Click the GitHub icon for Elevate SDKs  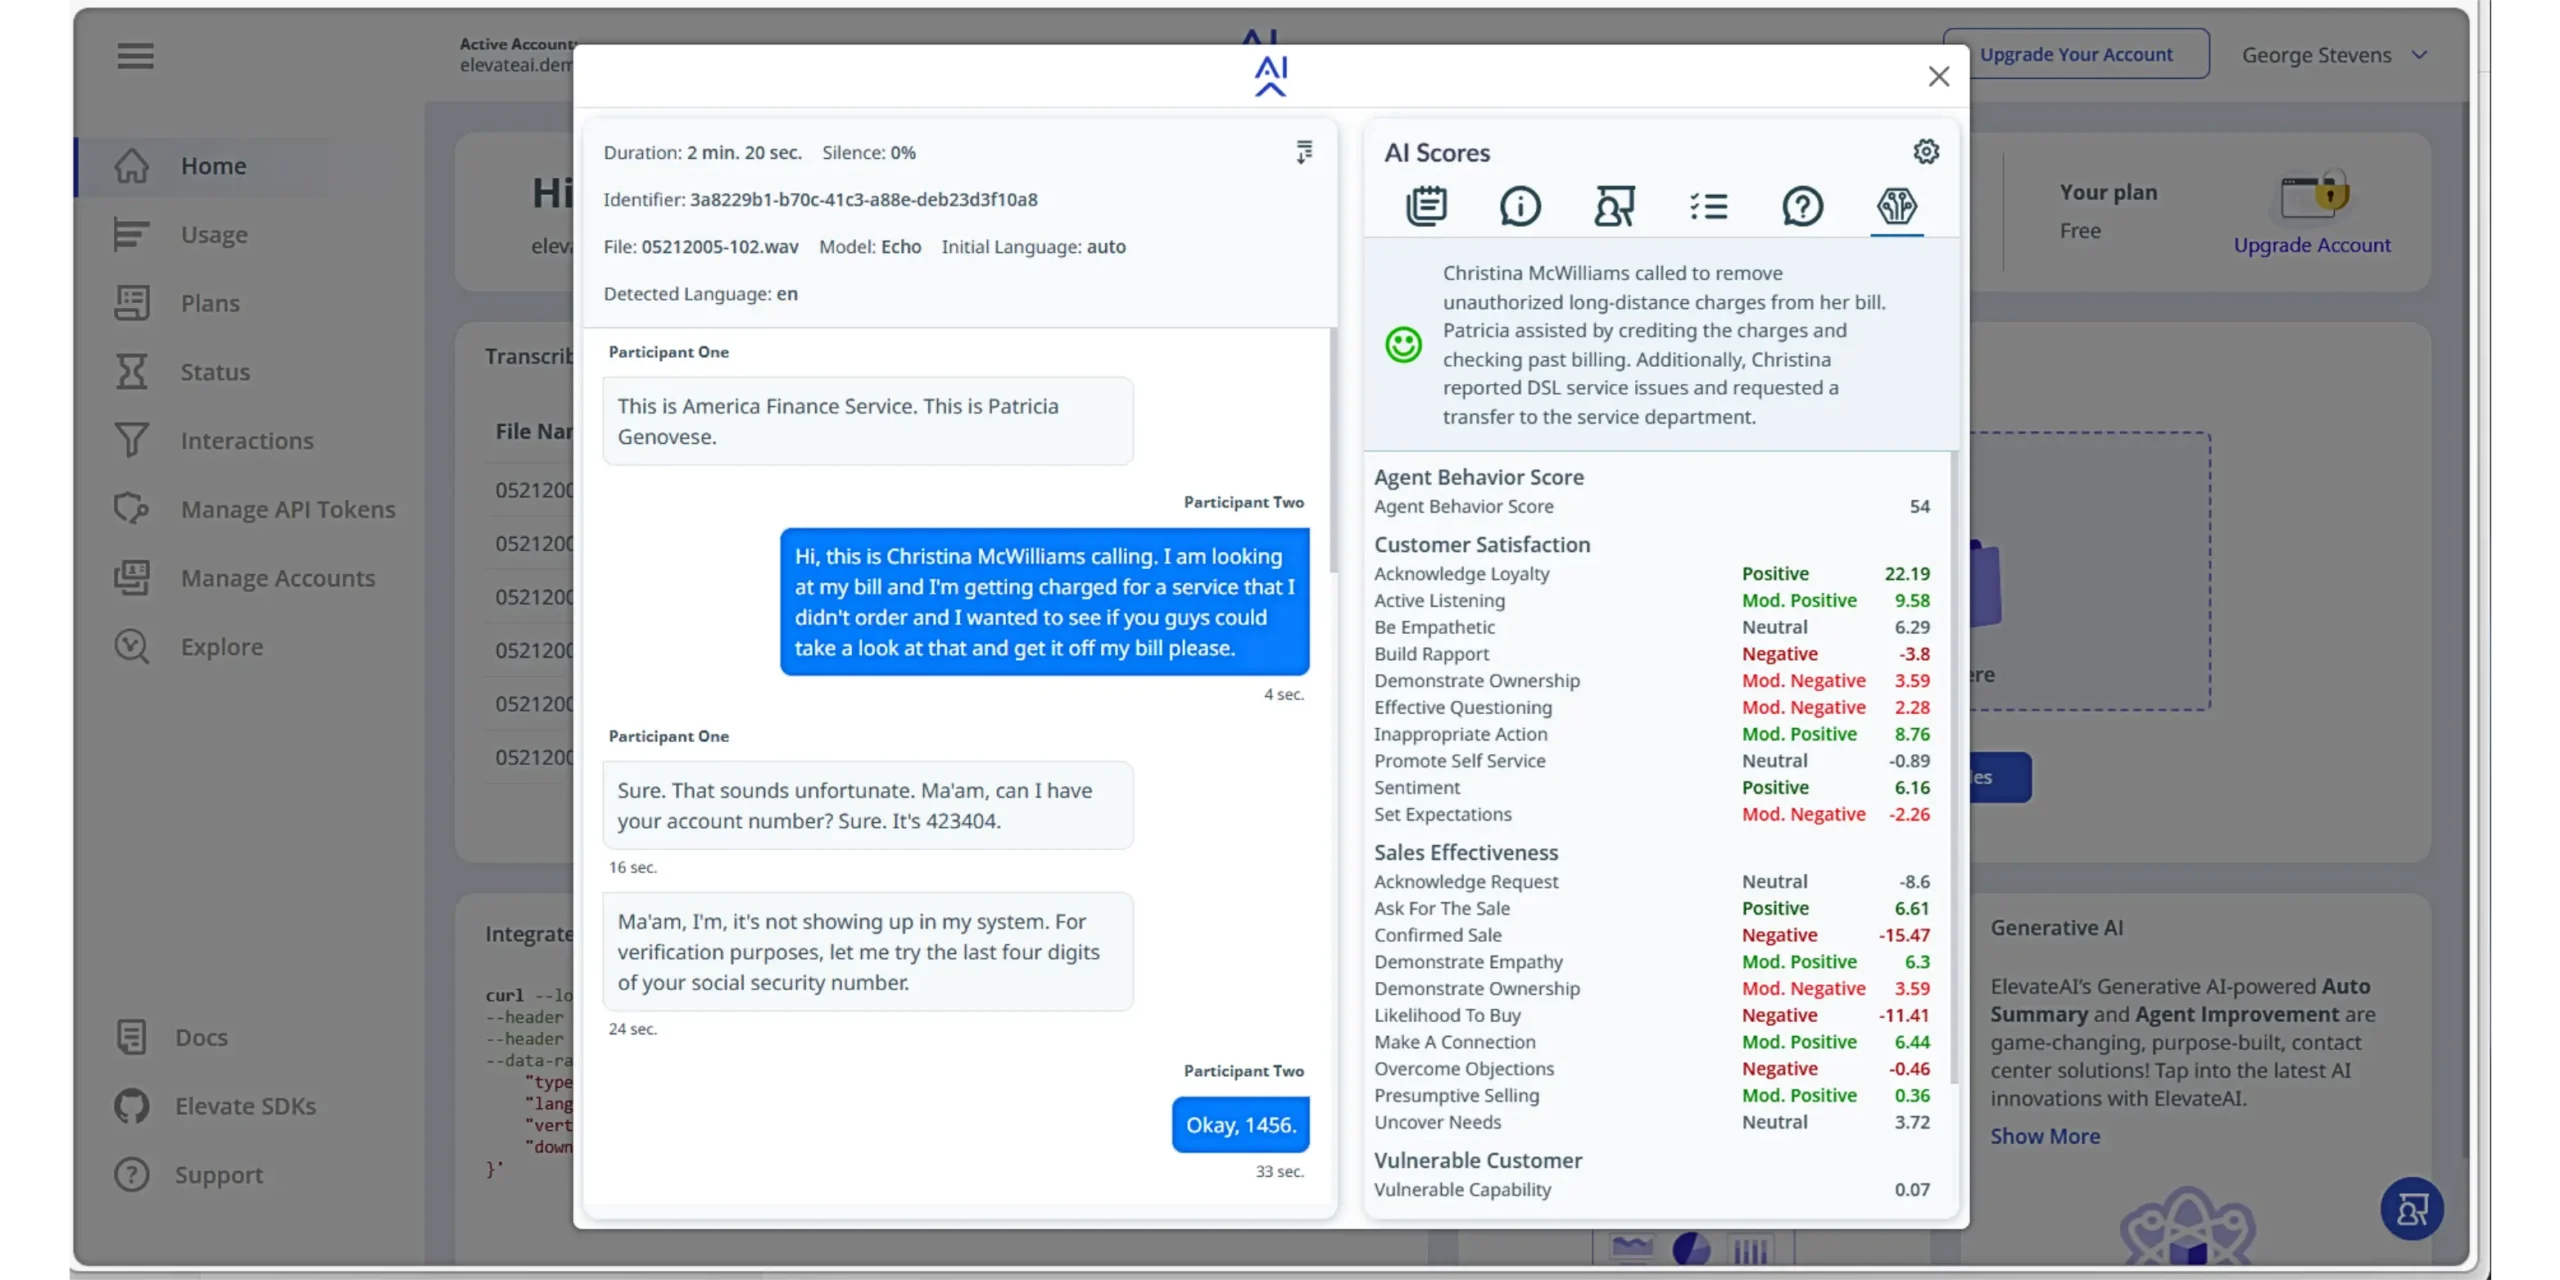point(131,1106)
